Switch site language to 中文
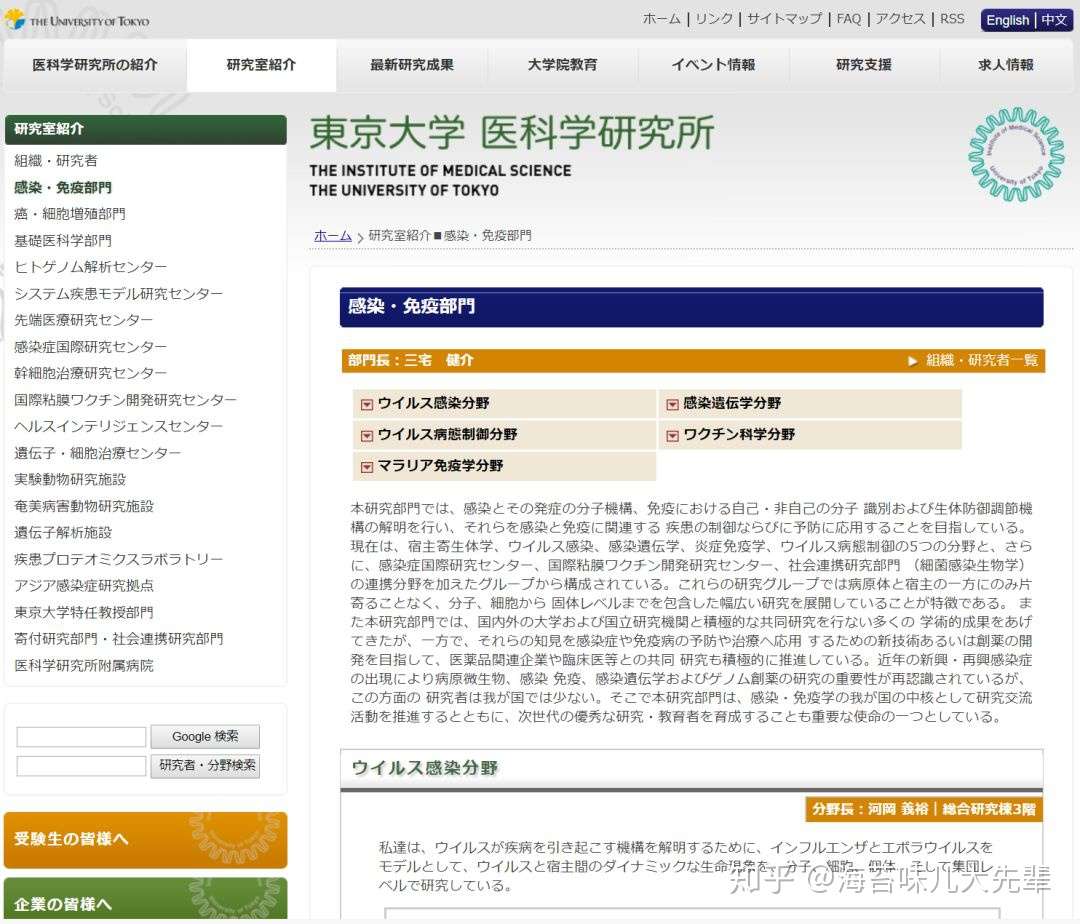Viewport: 1080px width, 924px height. pyautogui.click(x=1054, y=20)
